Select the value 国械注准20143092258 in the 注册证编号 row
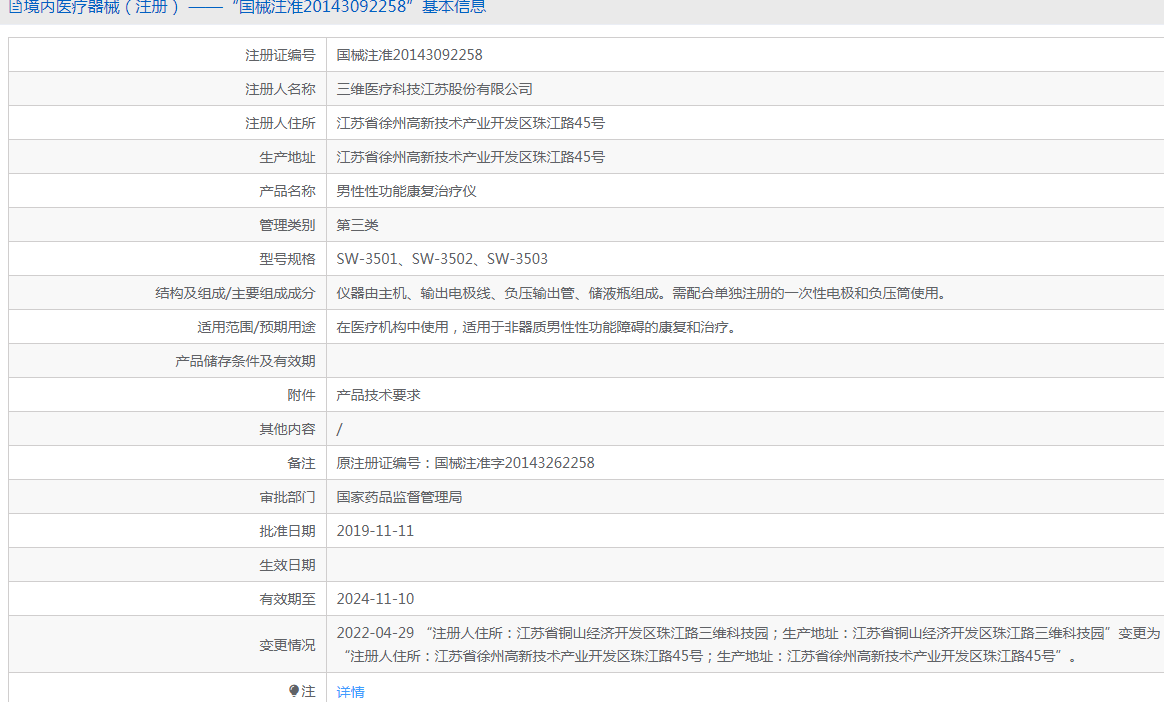 coord(409,55)
